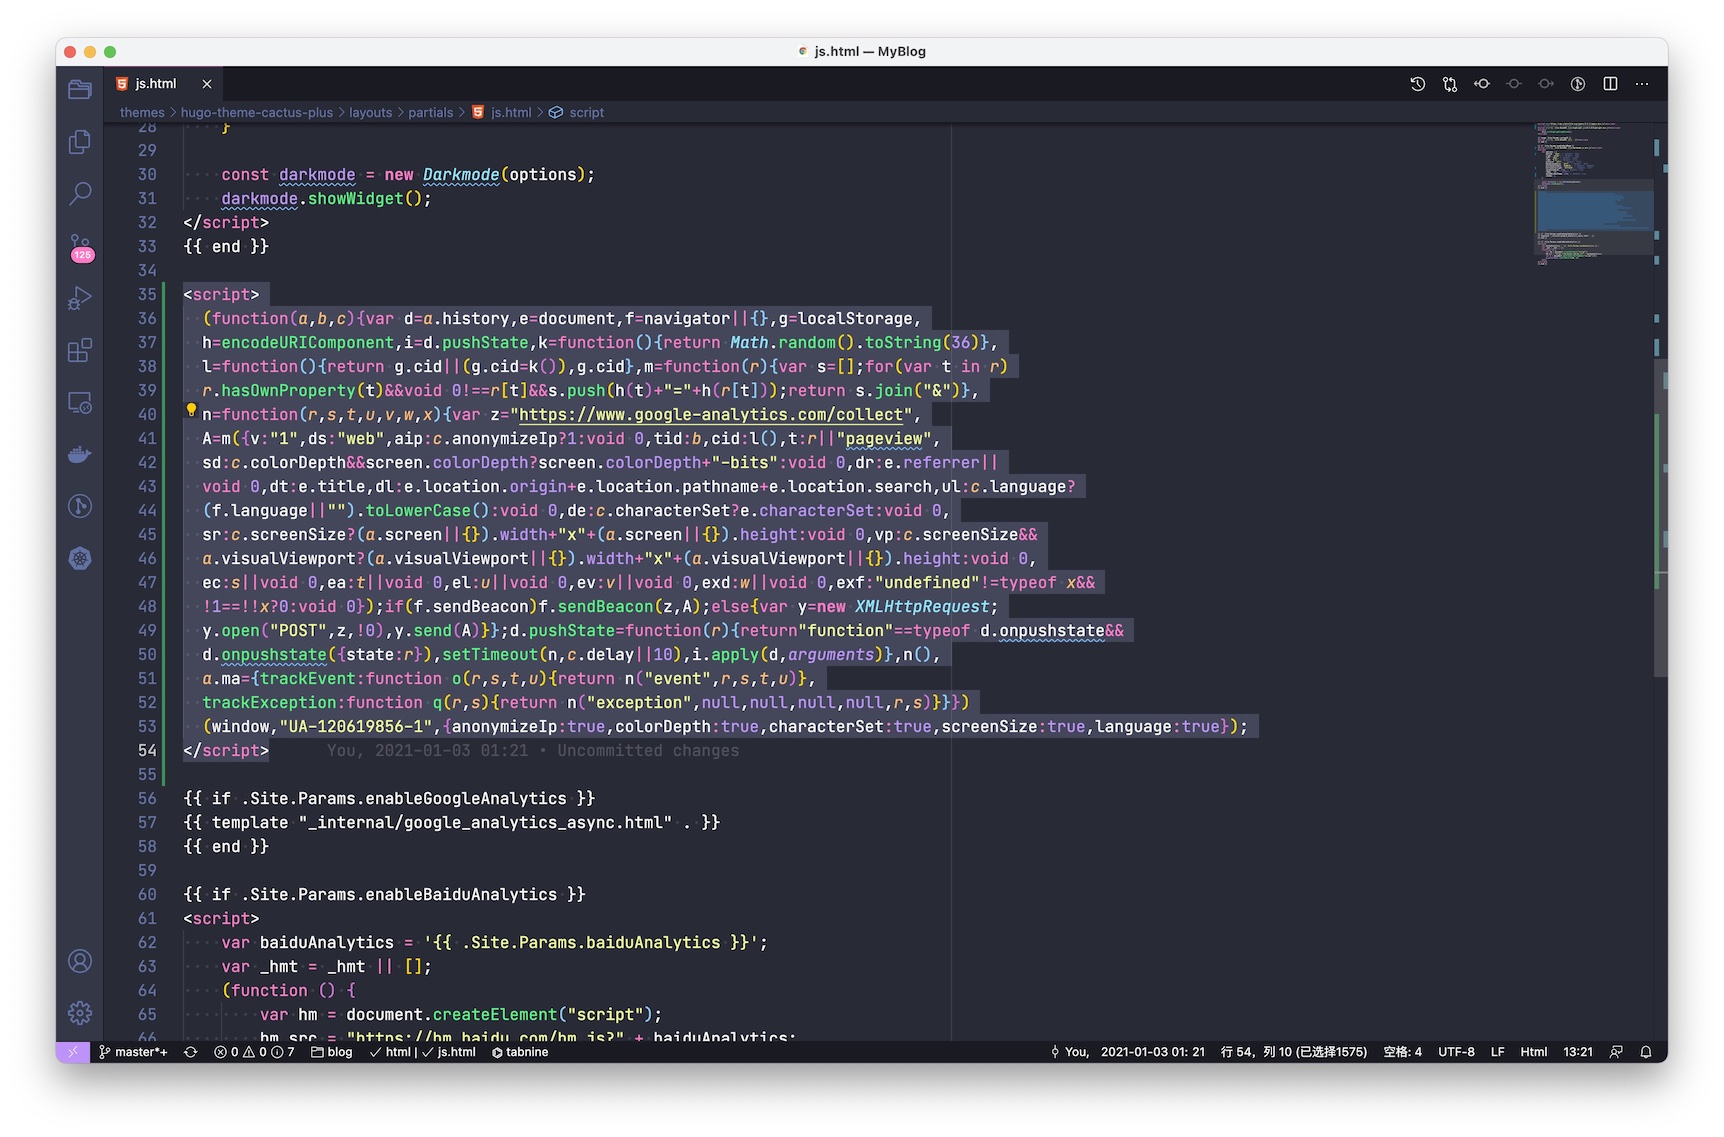Click 'baiduAnalytics' variable on line 62
The width and height of the screenshot is (1724, 1137).
click(327, 943)
